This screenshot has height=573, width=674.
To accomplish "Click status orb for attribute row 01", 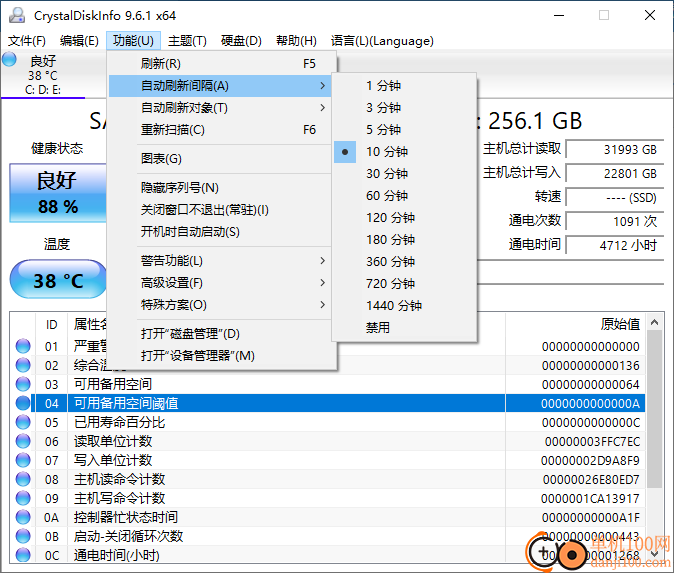I will pyautogui.click(x=23, y=346).
